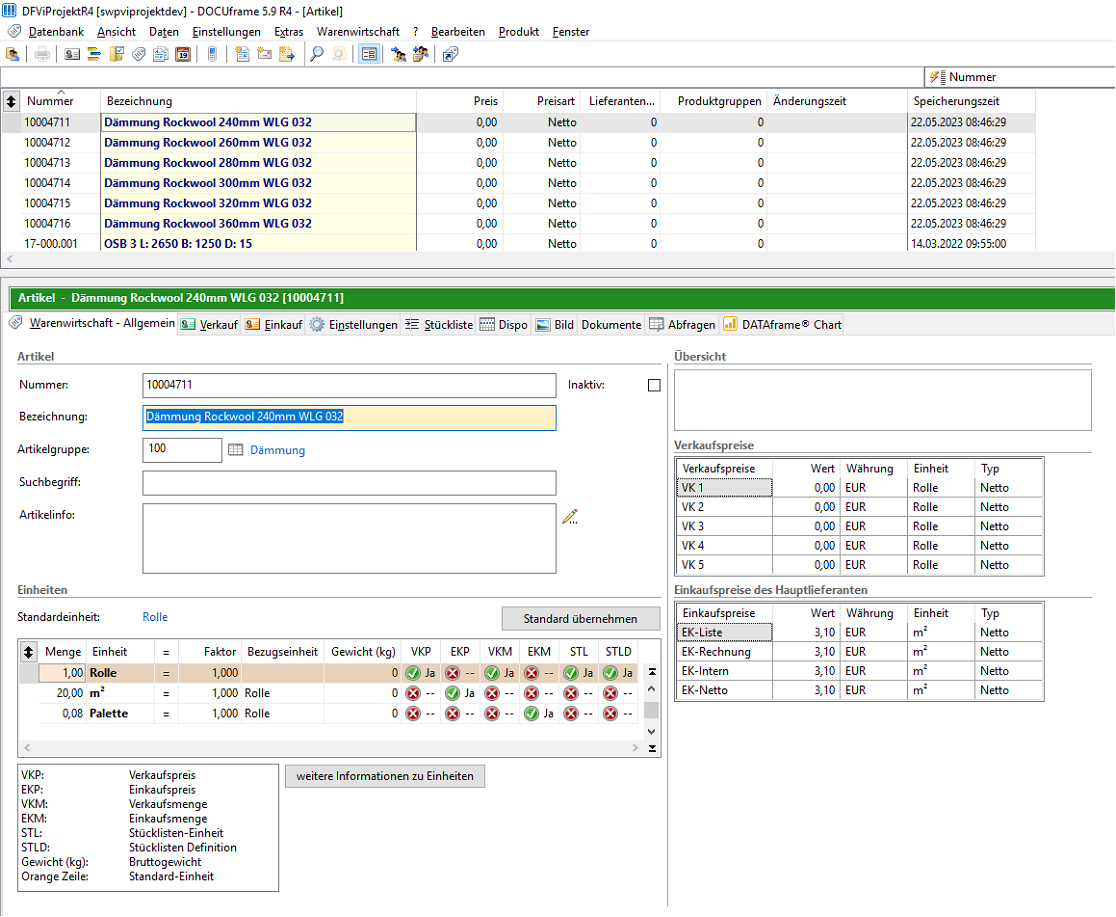Toggle VKM status for Rolle row

tap(492, 673)
